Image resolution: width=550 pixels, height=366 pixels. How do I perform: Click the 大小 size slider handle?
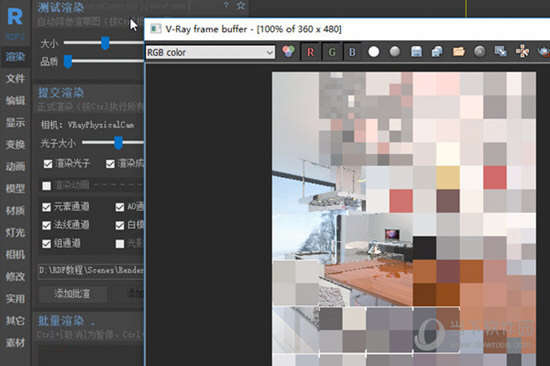point(105,43)
